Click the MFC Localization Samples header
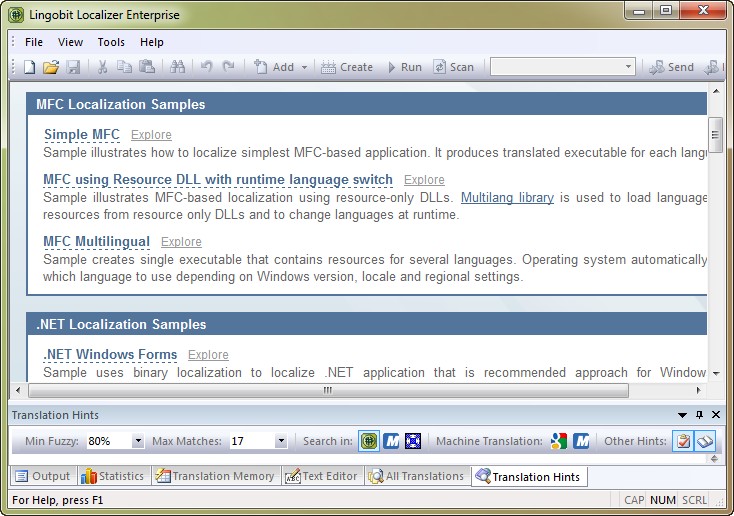 [367, 104]
